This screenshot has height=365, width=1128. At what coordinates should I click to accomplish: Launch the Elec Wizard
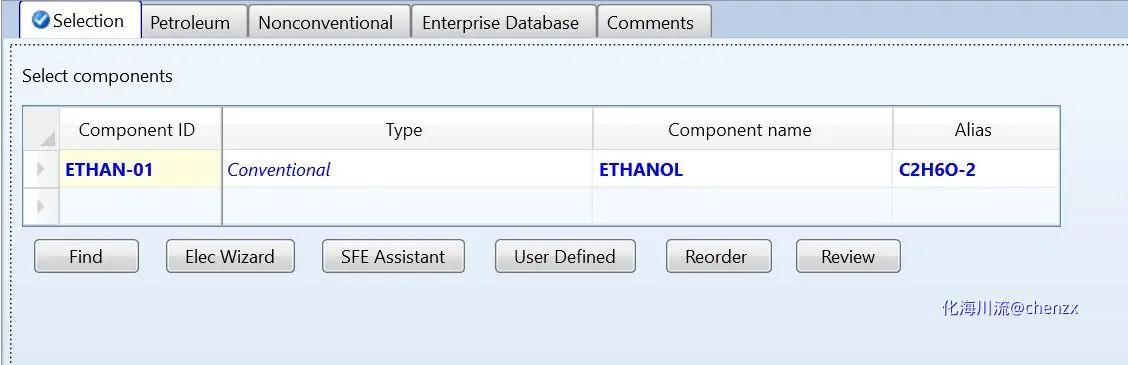(x=230, y=256)
